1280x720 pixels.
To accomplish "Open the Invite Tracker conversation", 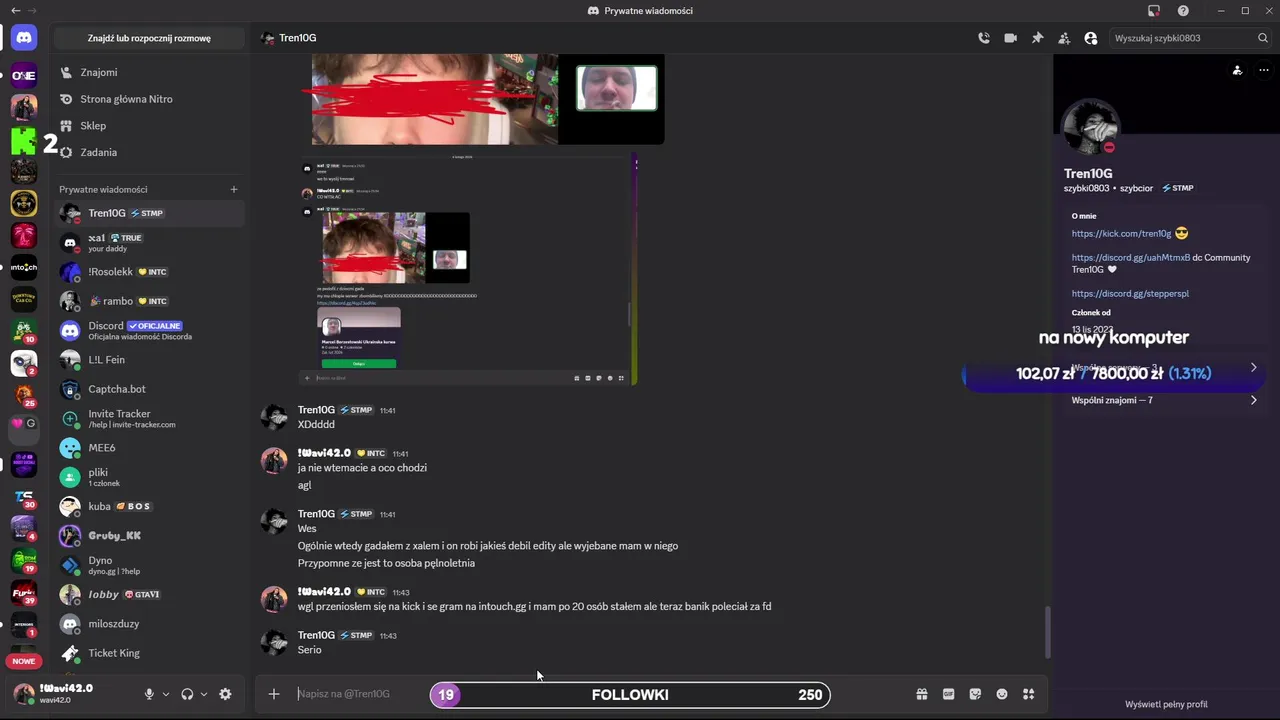I will coord(149,418).
